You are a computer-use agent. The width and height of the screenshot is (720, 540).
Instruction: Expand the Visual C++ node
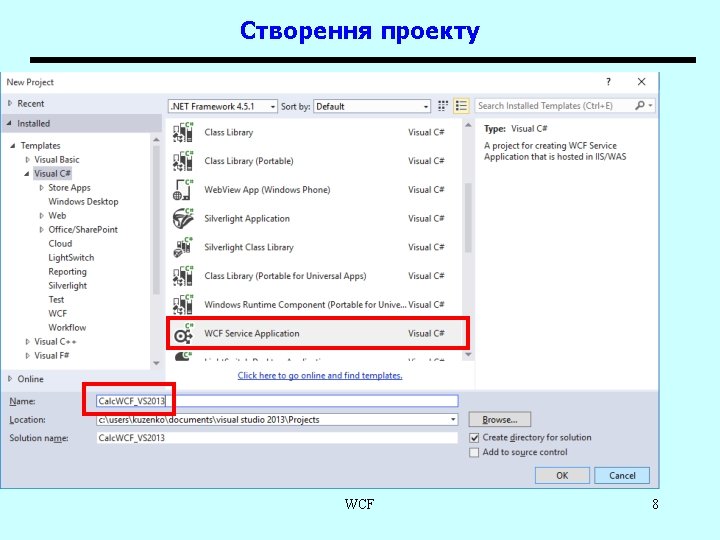[27, 342]
